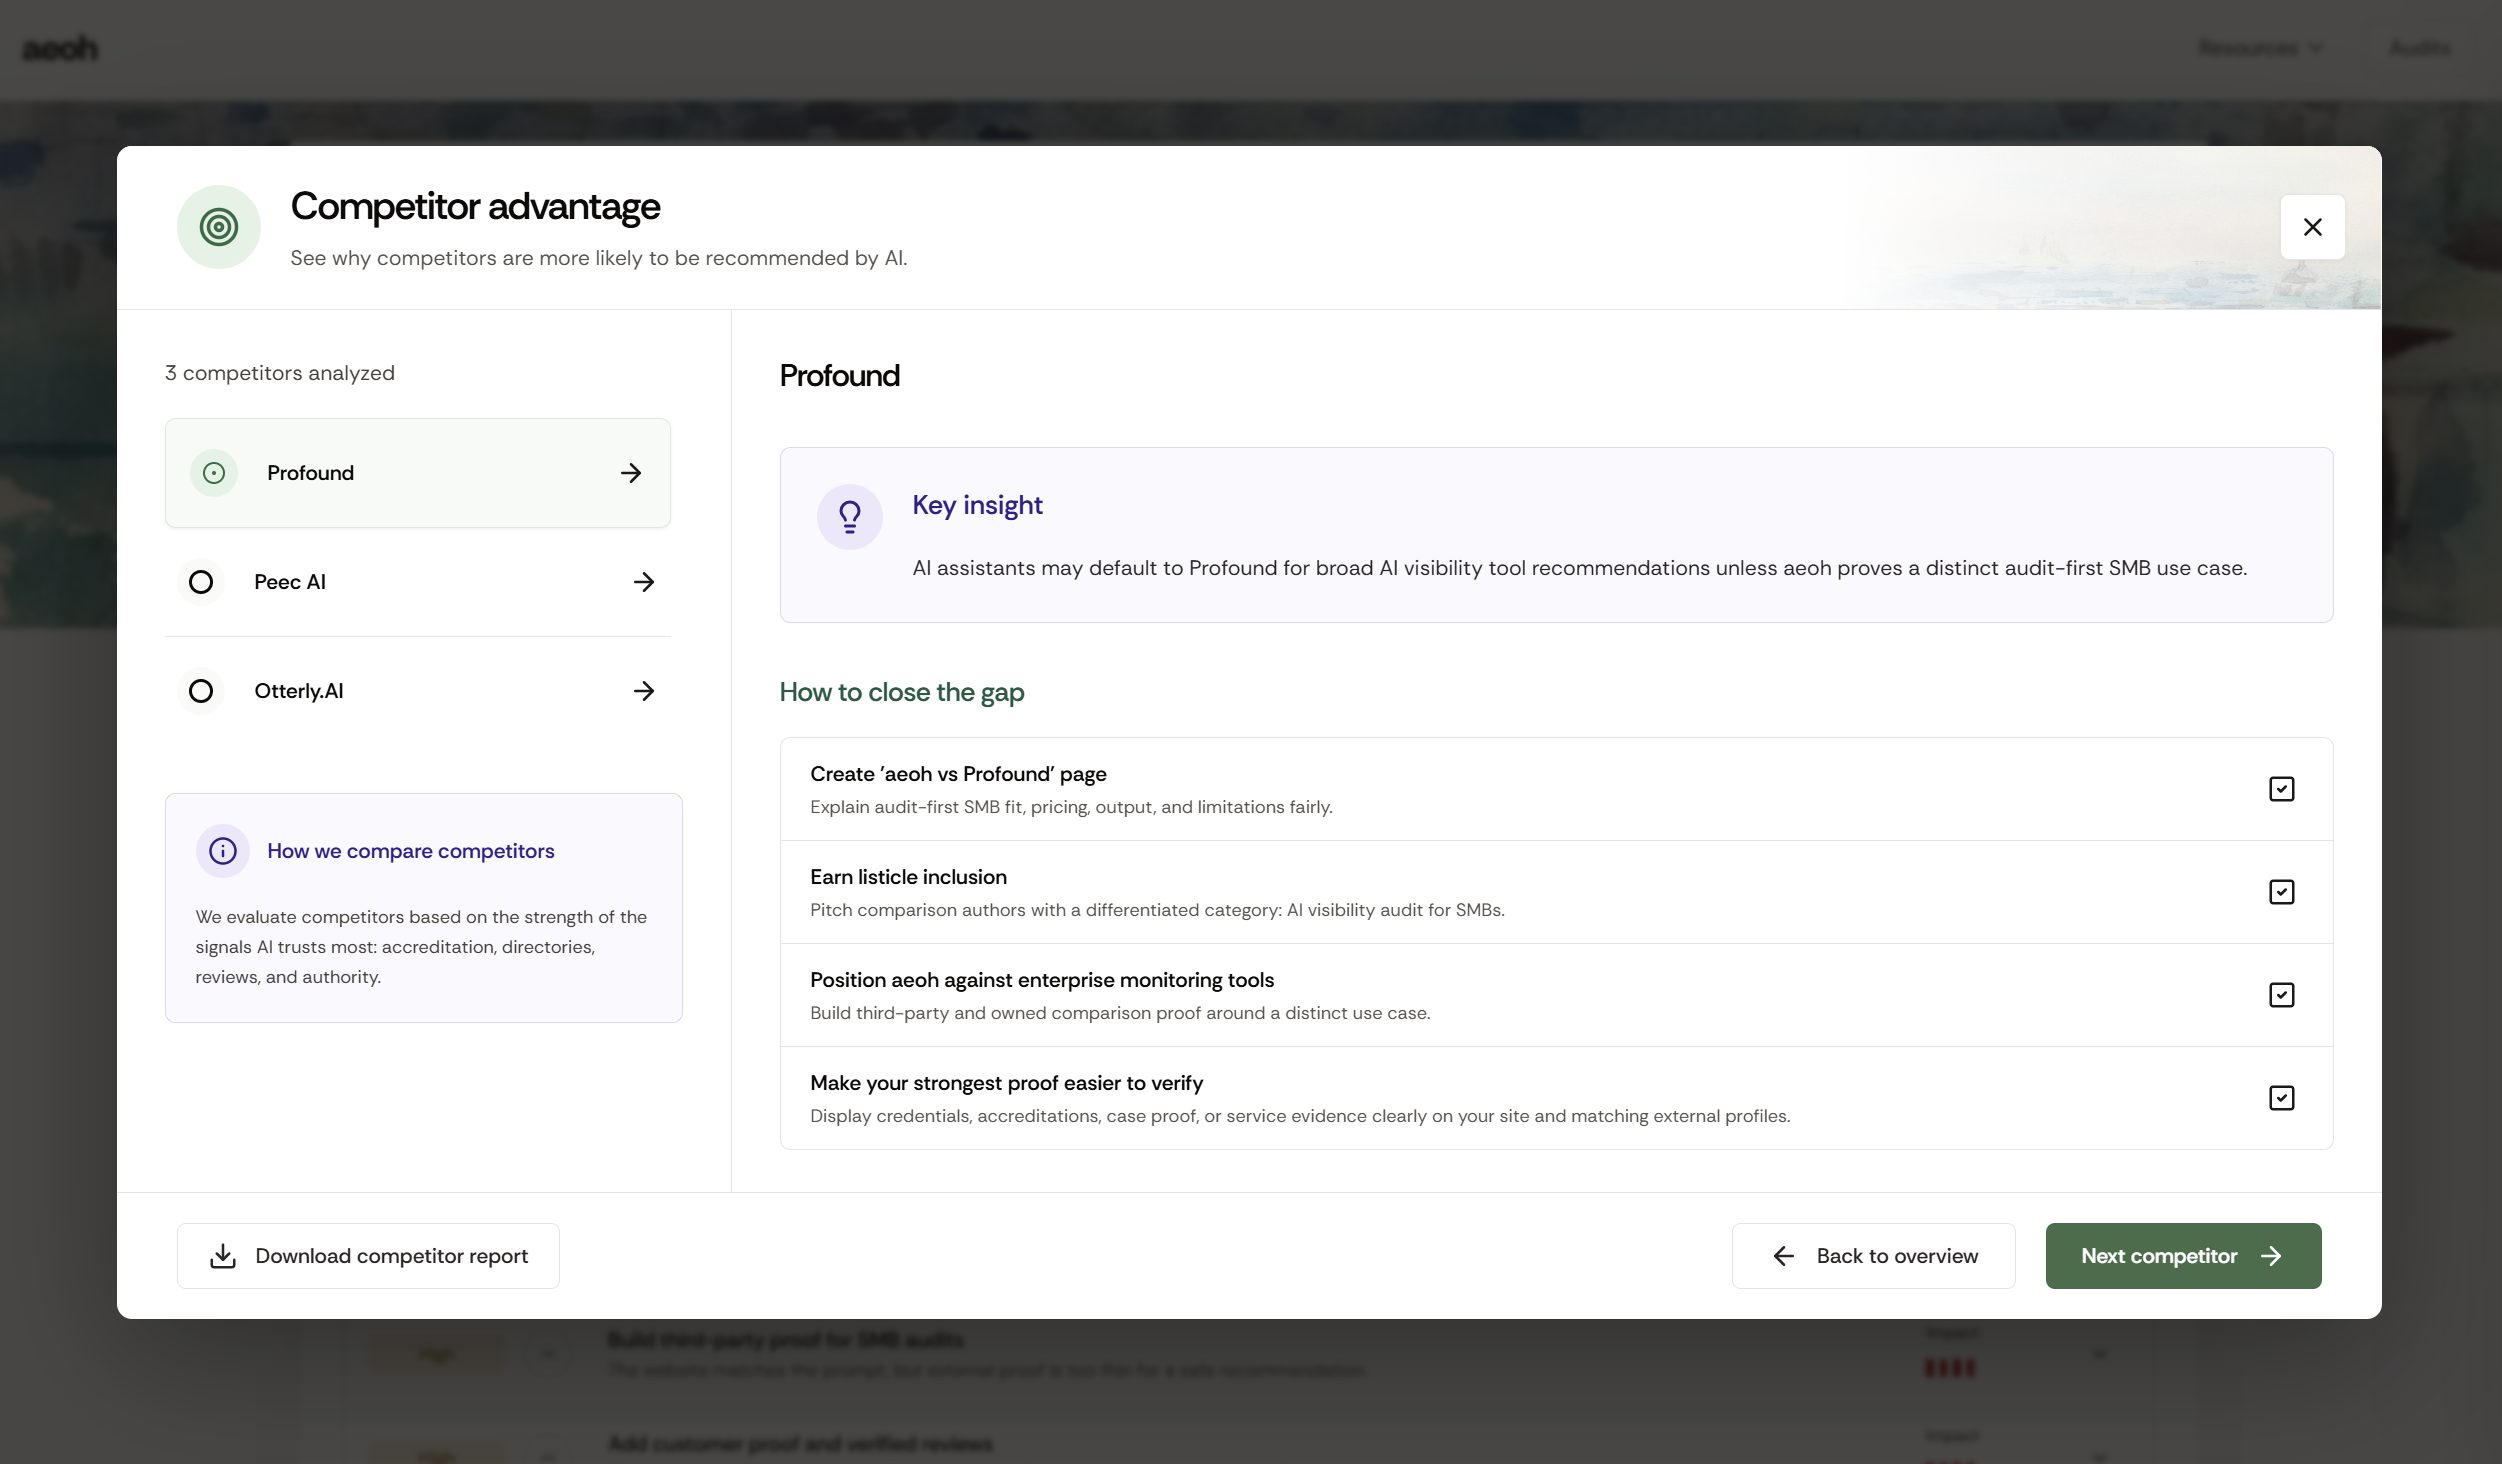Viewport: 2502px width, 1464px height.
Task: Select the Peec AI competitor
Action: tap(417, 582)
